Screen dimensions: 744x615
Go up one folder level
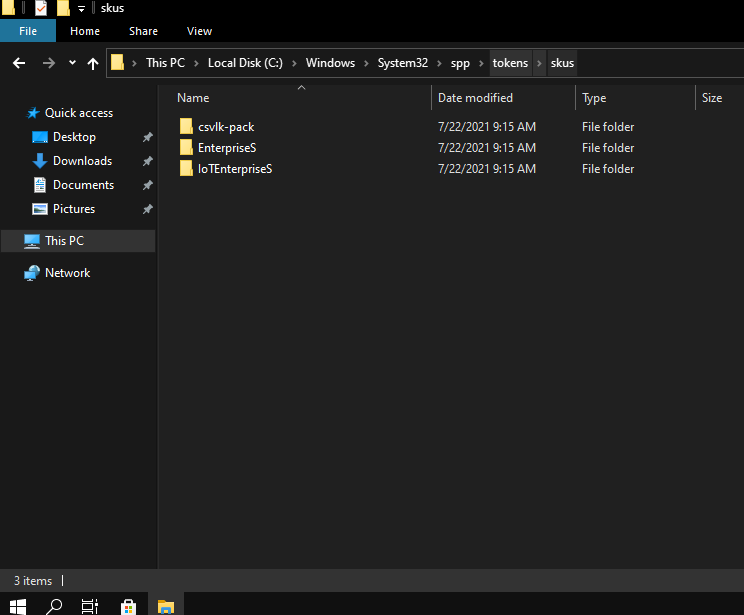[x=93, y=63]
